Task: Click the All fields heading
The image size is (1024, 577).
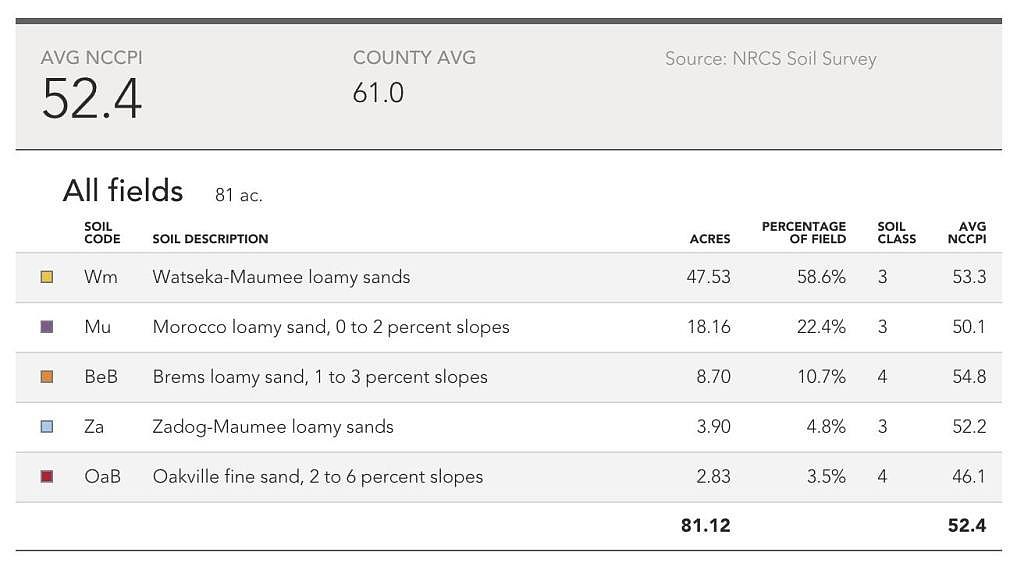Action: coord(123,191)
